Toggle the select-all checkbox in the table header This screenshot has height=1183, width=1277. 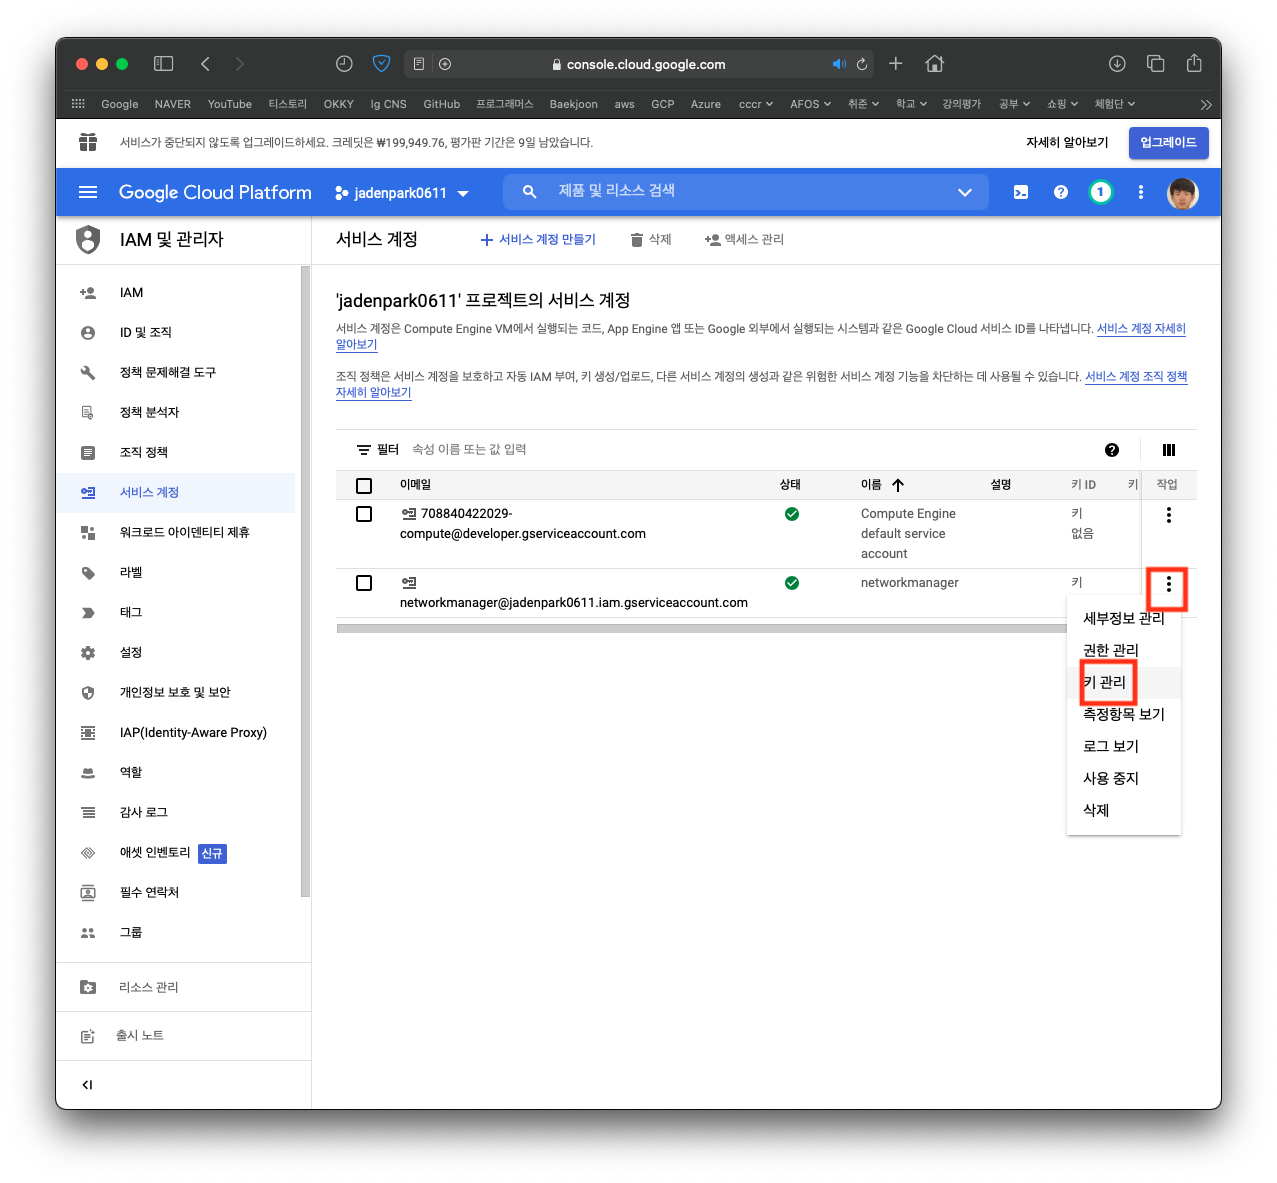click(x=364, y=485)
